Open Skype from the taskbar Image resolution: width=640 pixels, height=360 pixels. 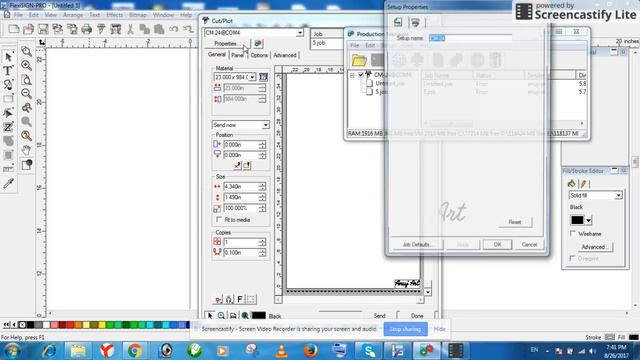click(369, 351)
